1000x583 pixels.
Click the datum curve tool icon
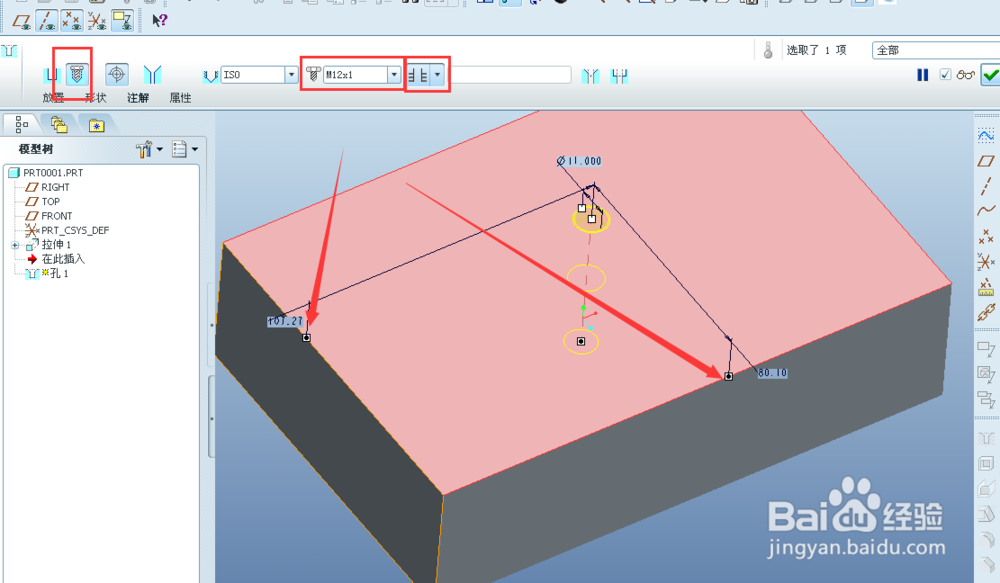[986, 210]
